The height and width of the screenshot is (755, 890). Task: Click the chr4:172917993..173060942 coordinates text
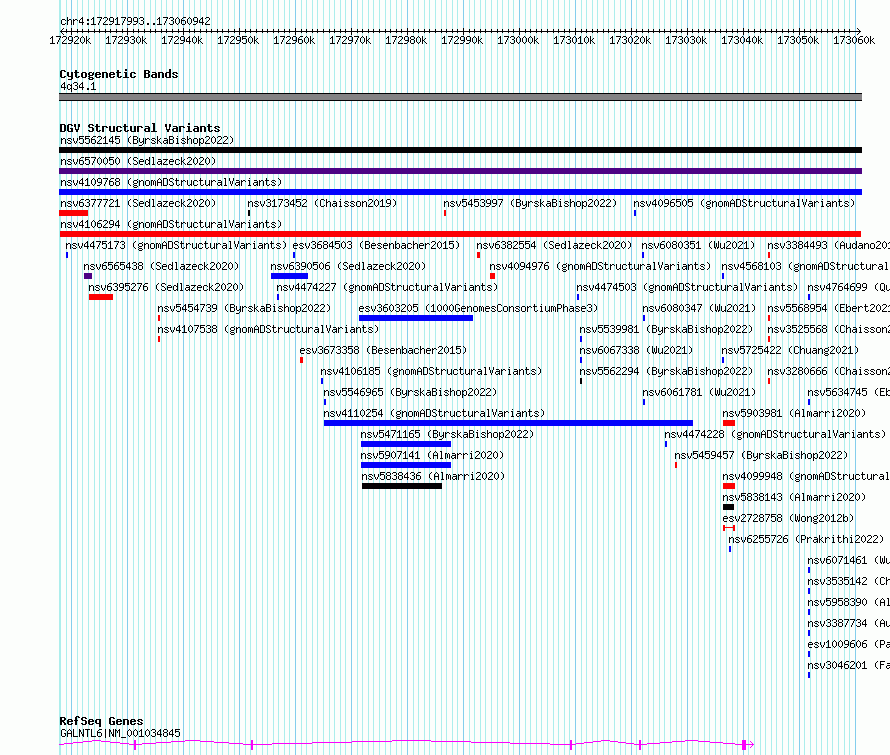coord(135,22)
